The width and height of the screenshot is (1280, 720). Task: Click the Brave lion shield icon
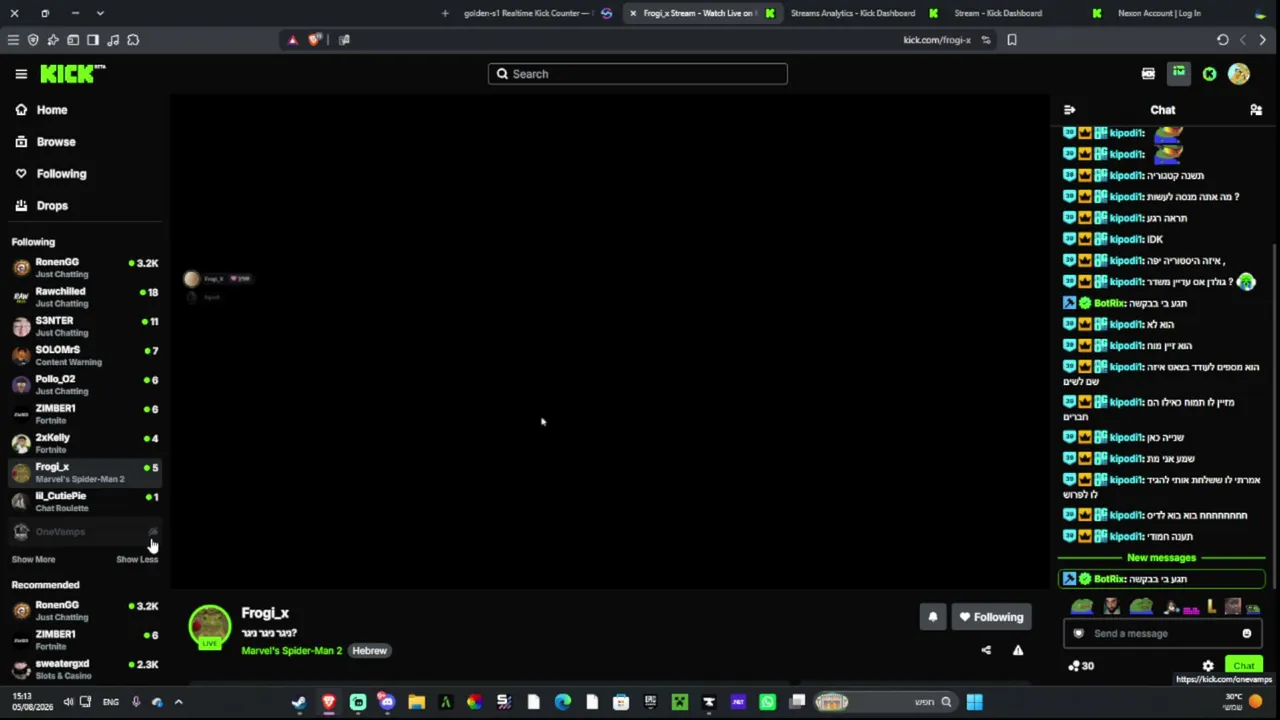coord(315,40)
